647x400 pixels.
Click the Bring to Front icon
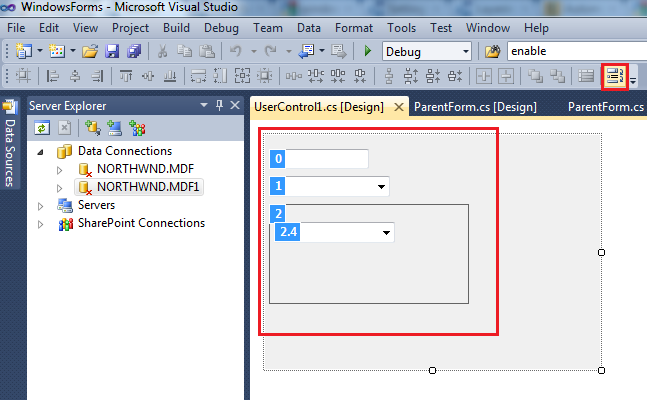coord(535,76)
